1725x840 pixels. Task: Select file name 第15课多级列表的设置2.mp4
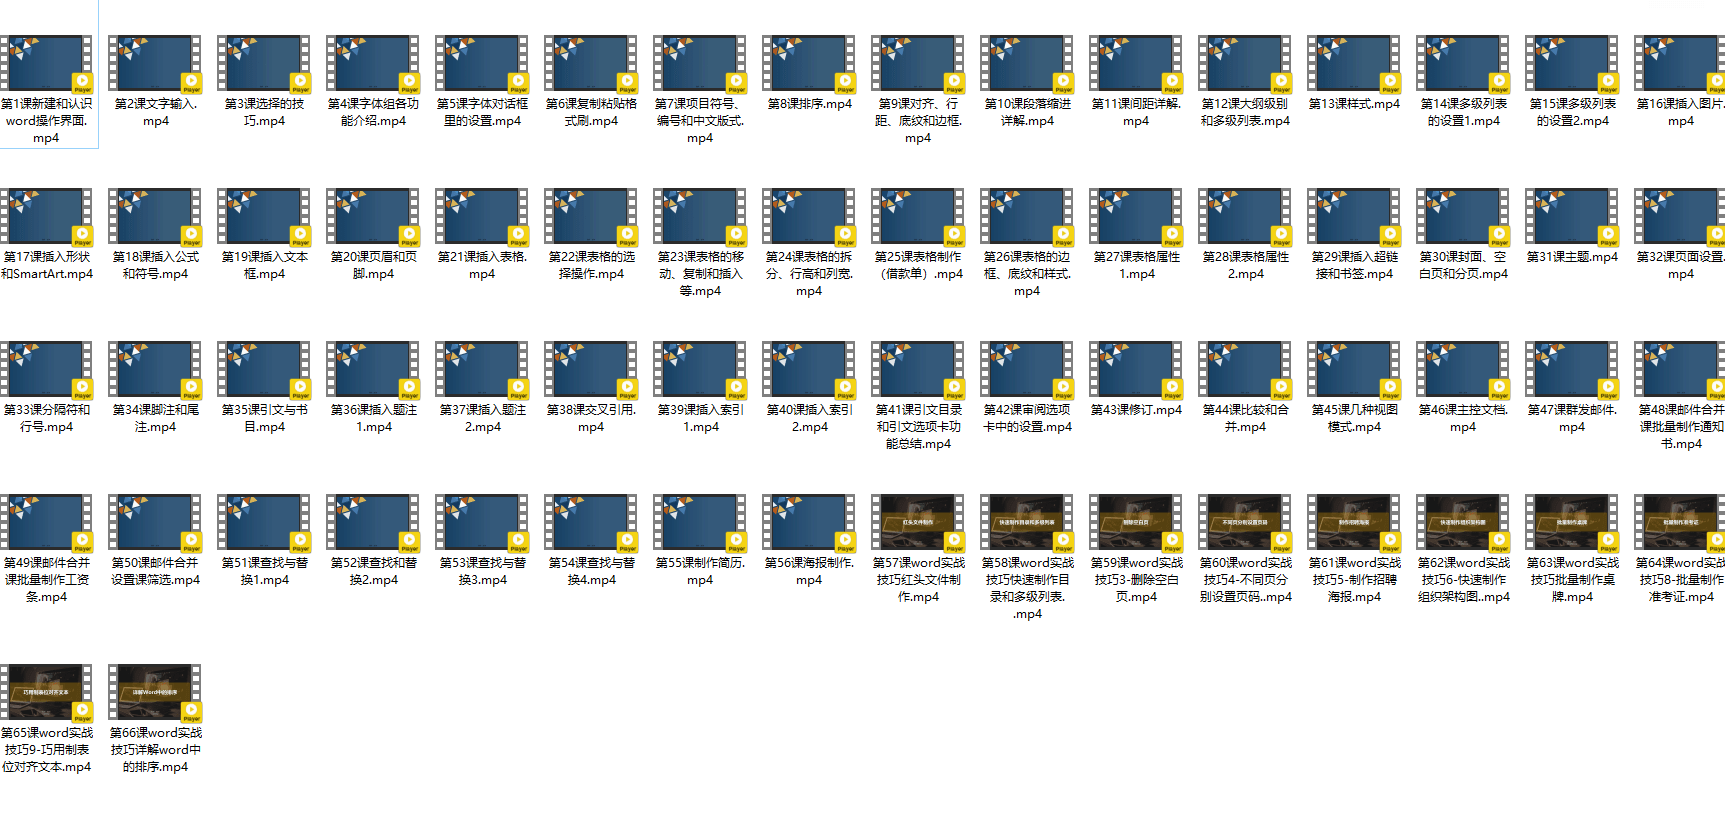[x=1572, y=112]
